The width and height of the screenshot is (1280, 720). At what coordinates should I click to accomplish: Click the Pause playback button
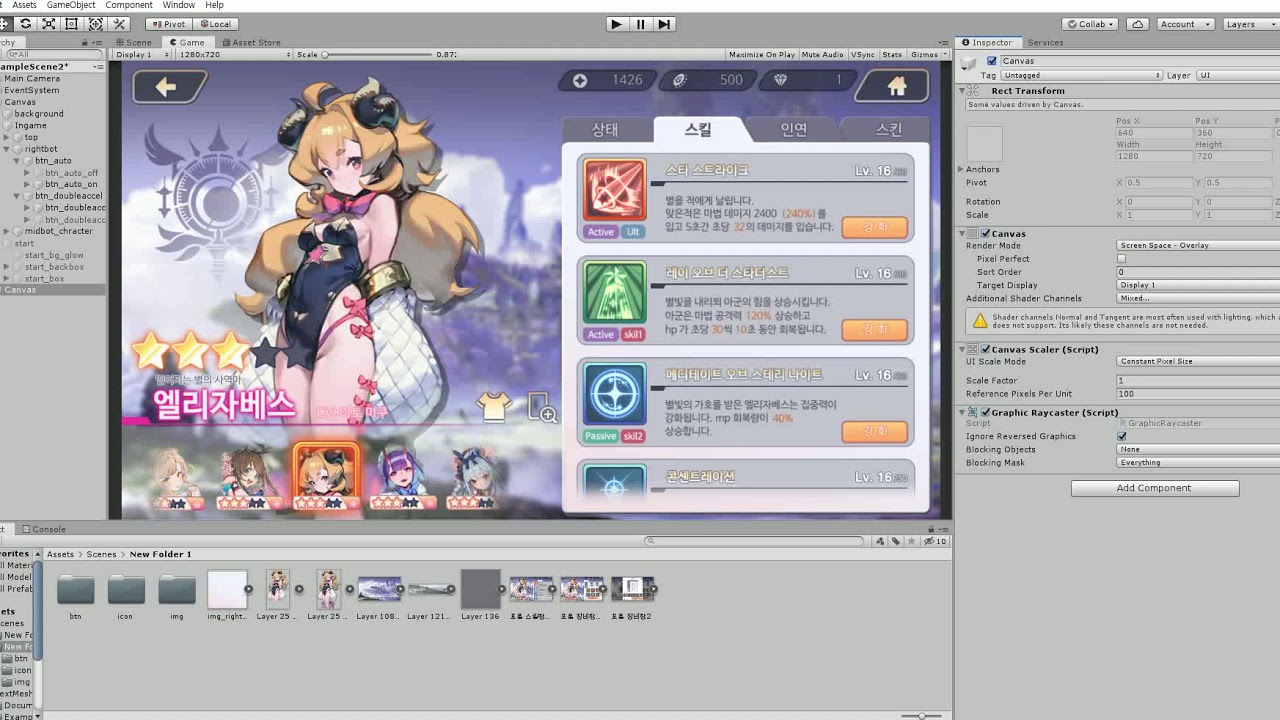[x=640, y=24]
